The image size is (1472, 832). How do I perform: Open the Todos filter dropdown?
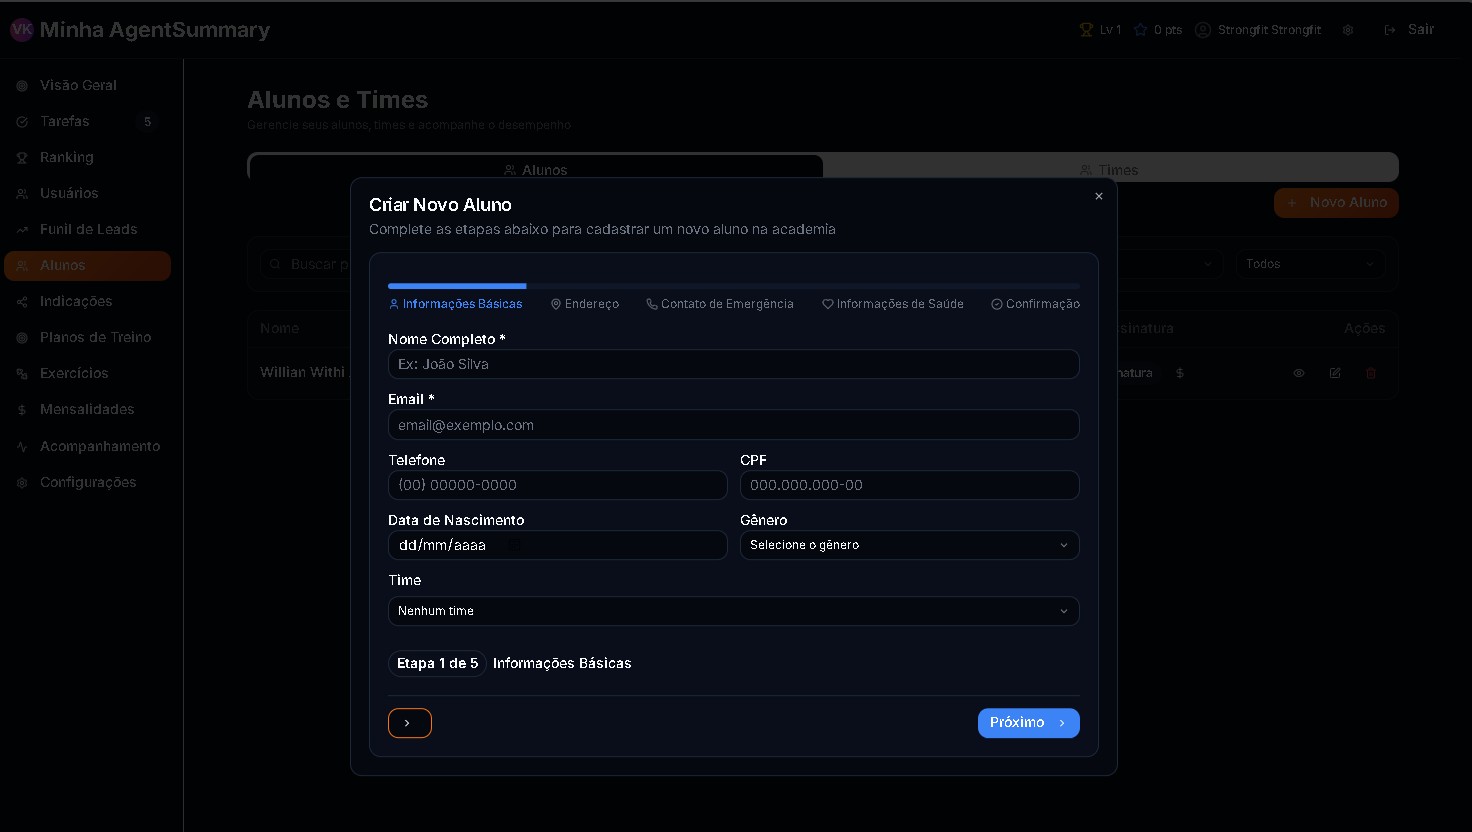(1310, 264)
